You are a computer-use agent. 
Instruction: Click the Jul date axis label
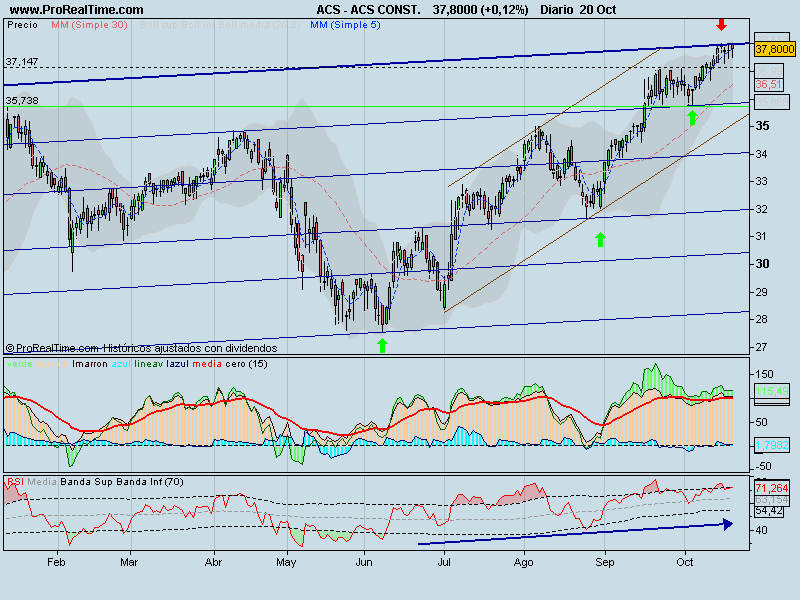point(444,562)
